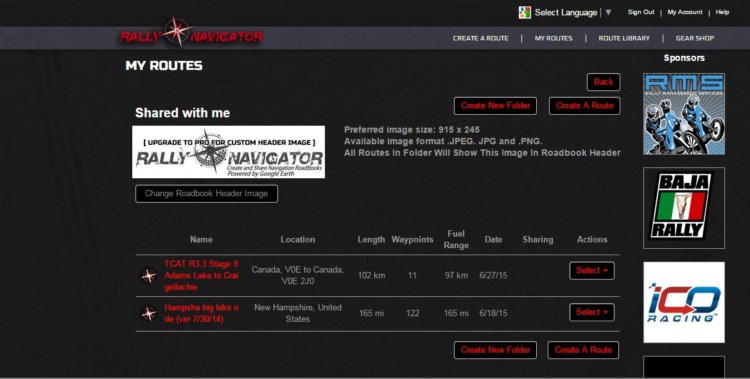Click bottom Create New Folder button
This screenshot has height=379, width=750.
tap(496, 350)
